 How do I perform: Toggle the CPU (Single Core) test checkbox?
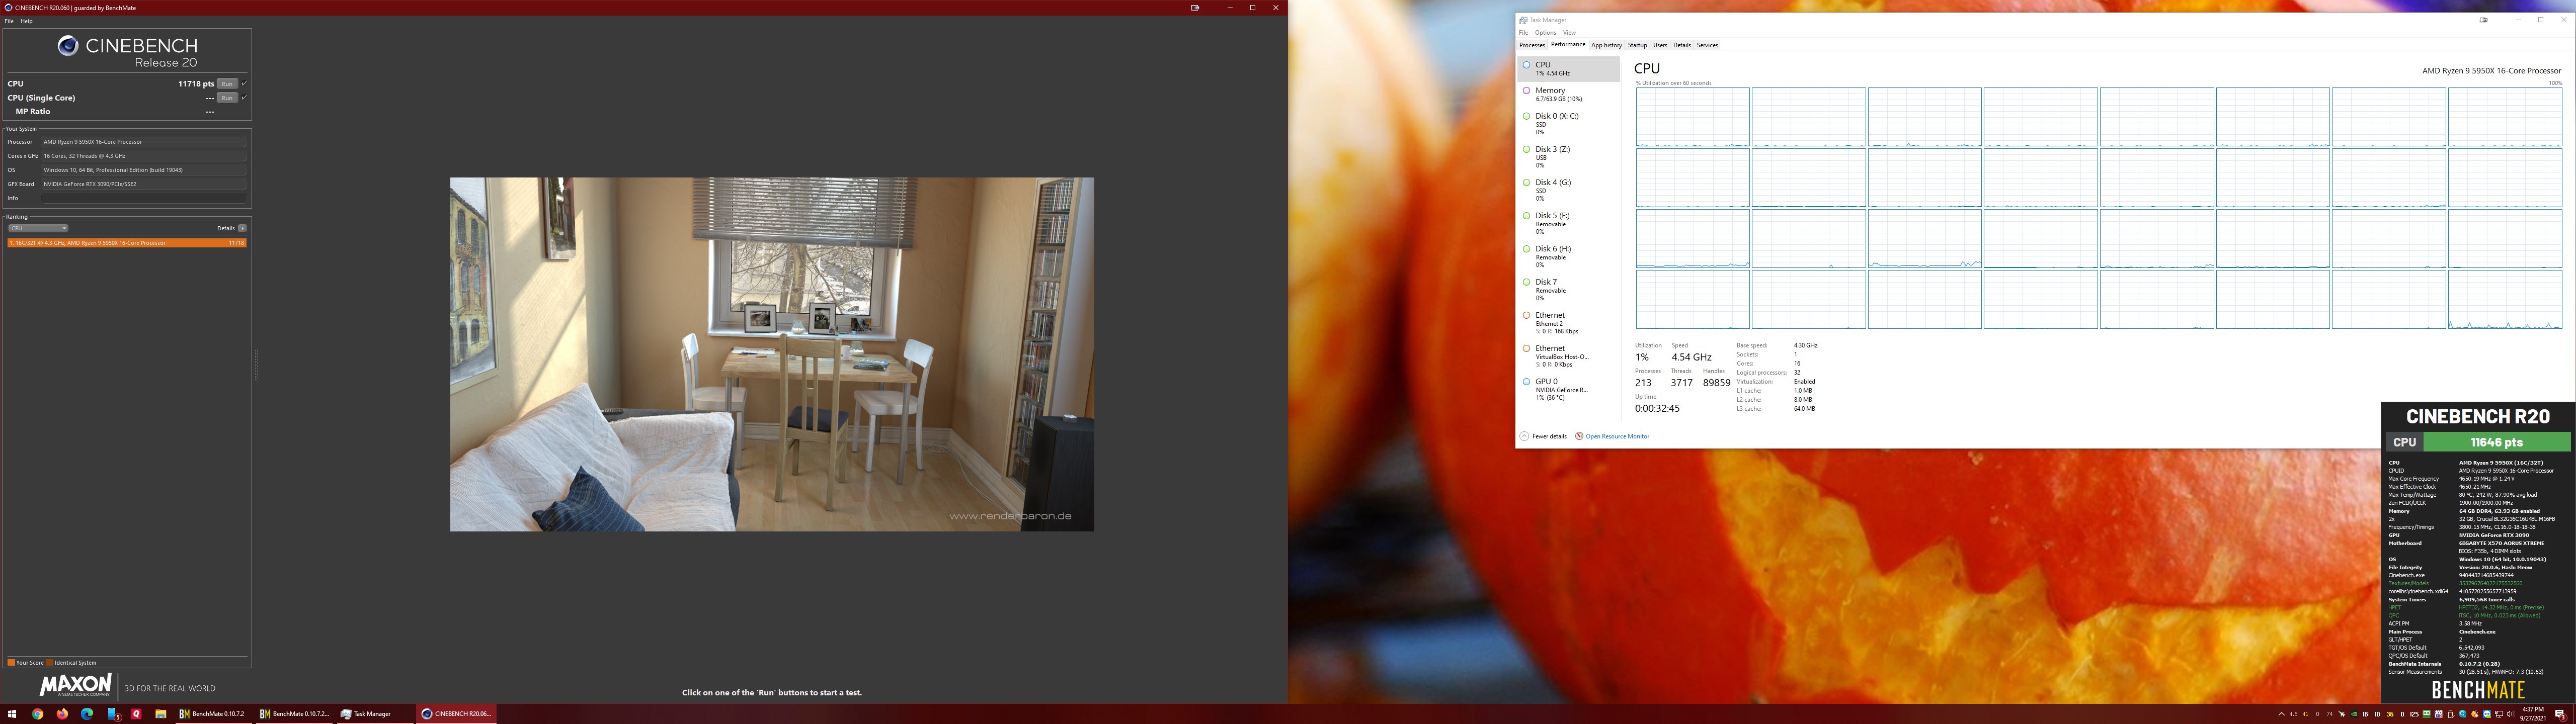pos(244,98)
